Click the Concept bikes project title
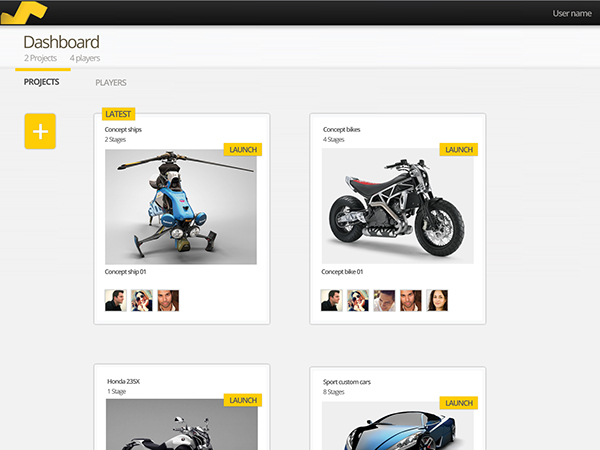600x450 pixels. coord(341,129)
